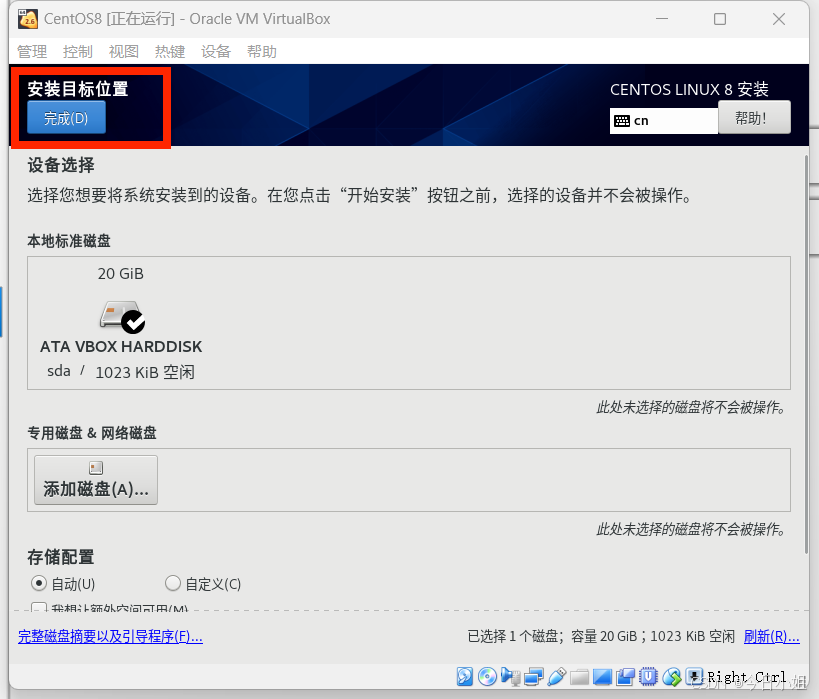Screen dimensions: 819x699
Task: Click the VirtualBox title bar logo
Action: tap(28, 19)
